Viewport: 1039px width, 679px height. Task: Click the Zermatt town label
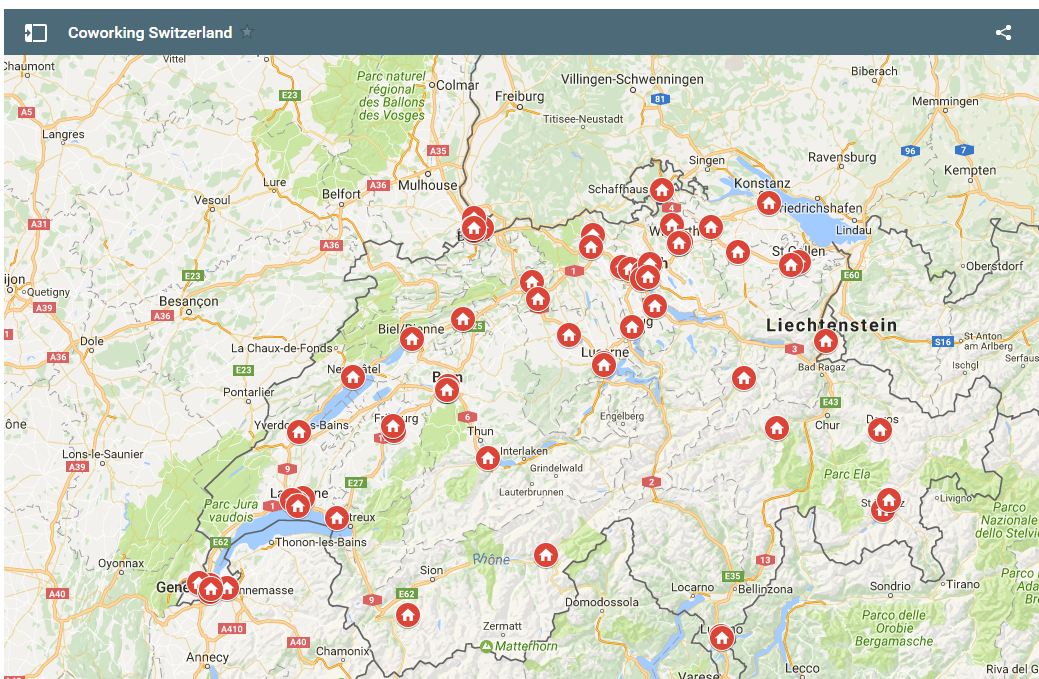(x=502, y=626)
